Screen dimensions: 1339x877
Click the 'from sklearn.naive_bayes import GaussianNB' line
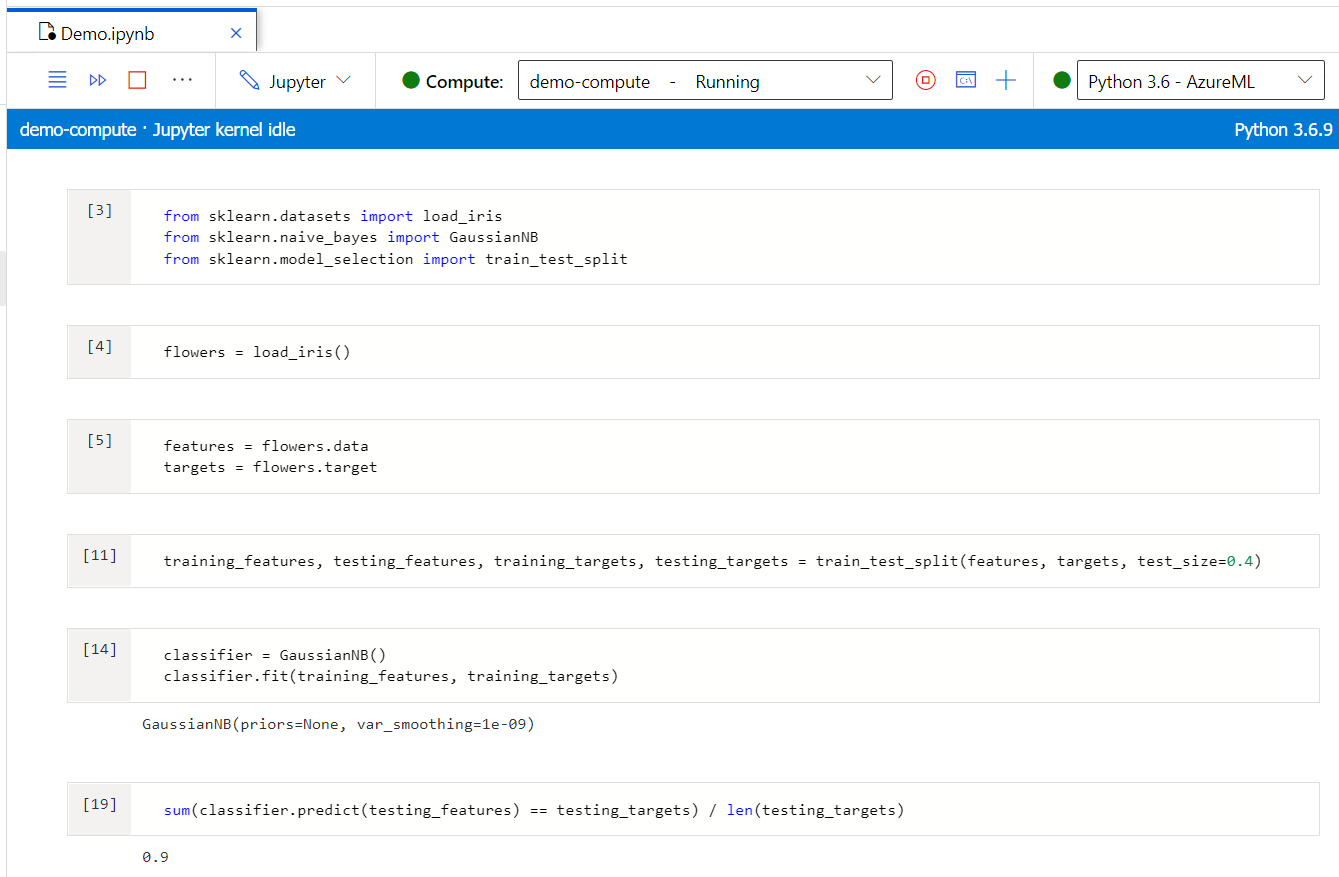point(351,237)
